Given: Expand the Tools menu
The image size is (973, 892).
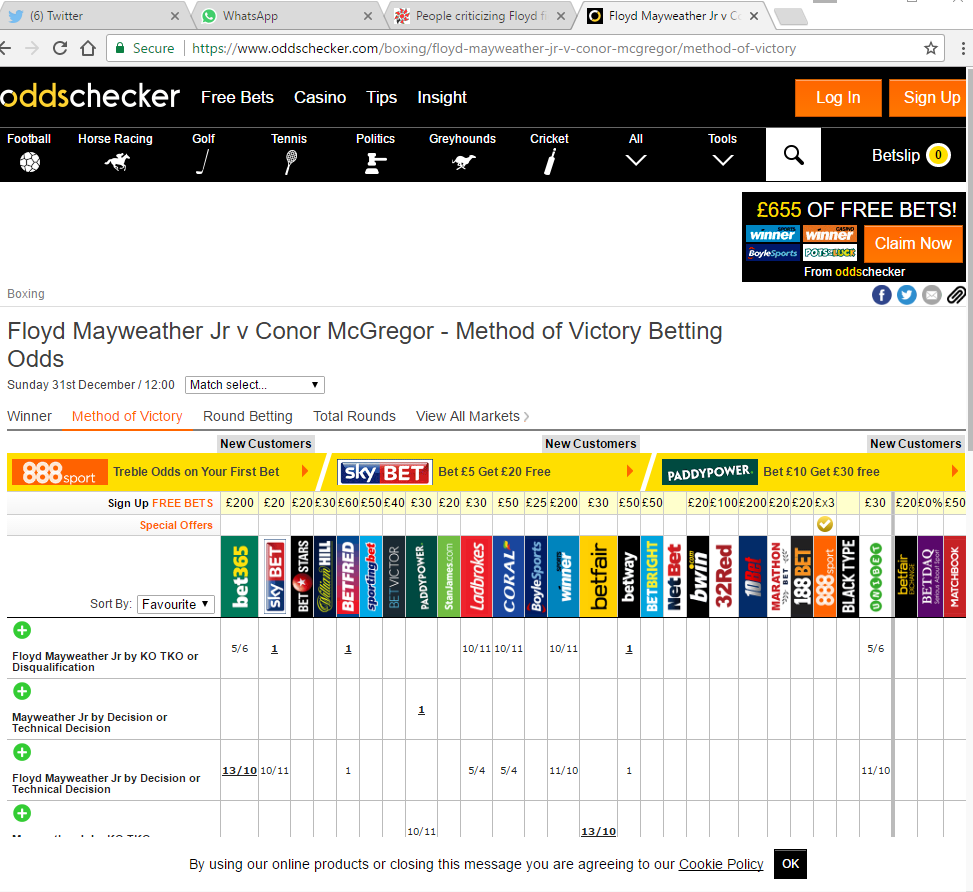Looking at the screenshot, I should pos(722,150).
